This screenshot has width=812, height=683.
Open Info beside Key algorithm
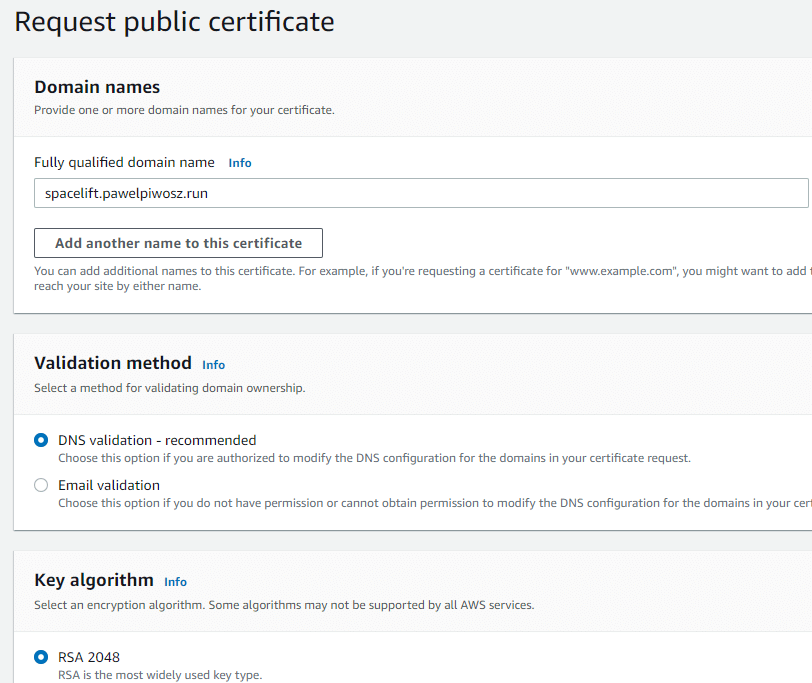(x=175, y=582)
